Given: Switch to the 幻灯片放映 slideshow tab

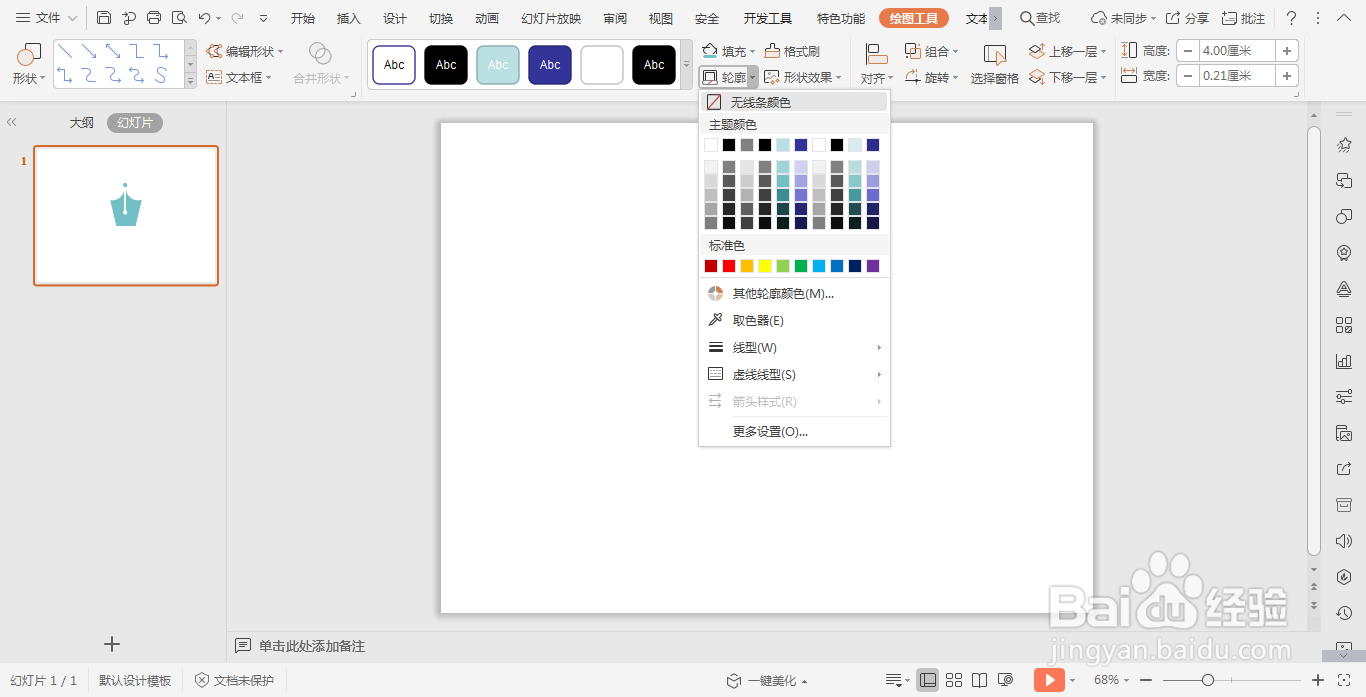Looking at the screenshot, I should [551, 18].
